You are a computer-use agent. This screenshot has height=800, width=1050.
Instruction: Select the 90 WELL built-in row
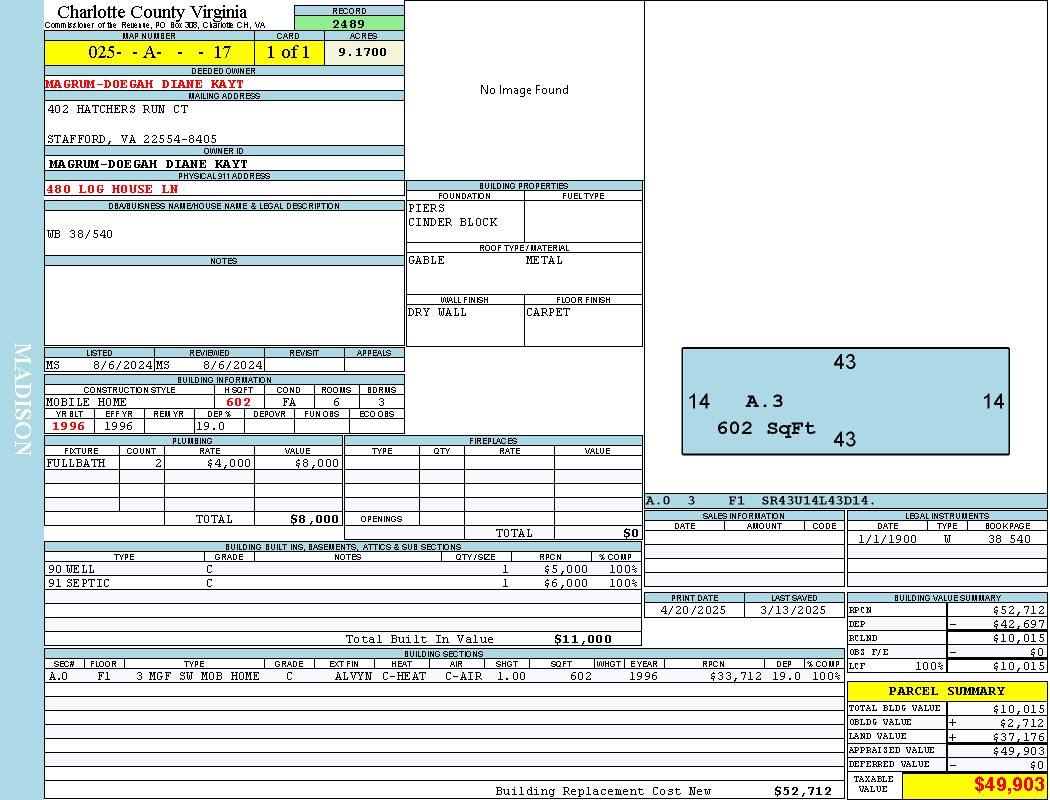click(340, 568)
